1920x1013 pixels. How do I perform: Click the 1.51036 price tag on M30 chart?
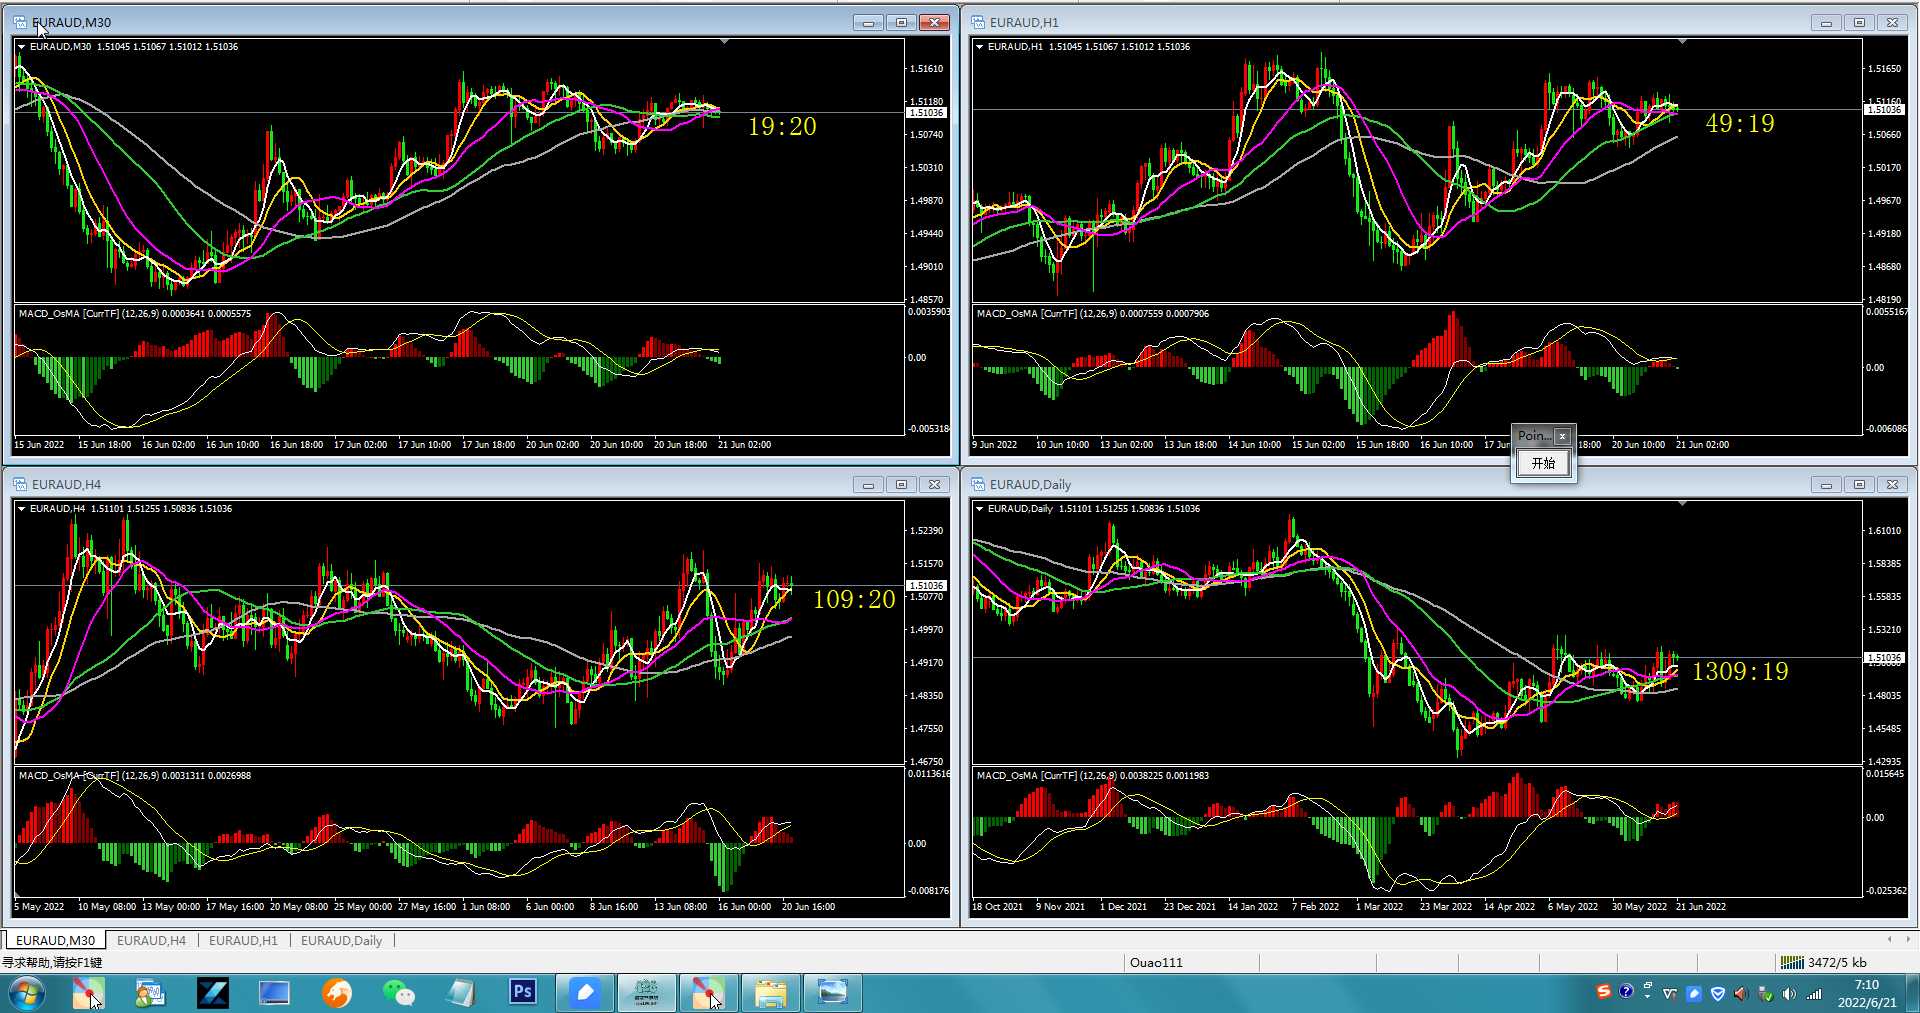[x=926, y=112]
